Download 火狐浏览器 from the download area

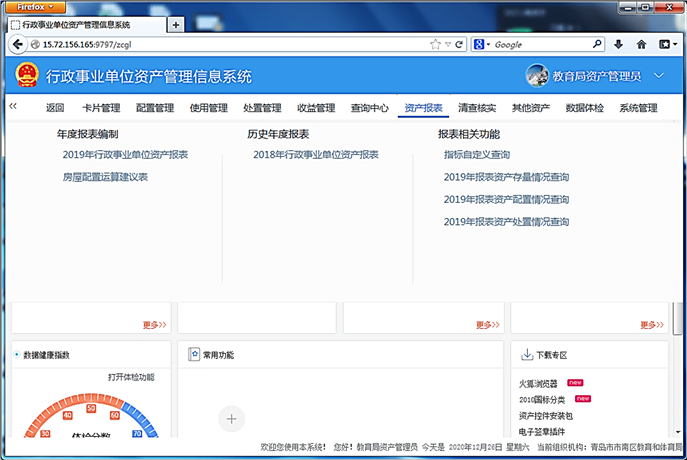(x=538, y=384)
